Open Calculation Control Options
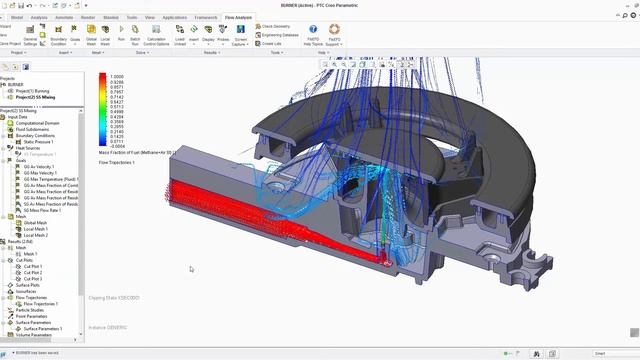 click(156, 35)
